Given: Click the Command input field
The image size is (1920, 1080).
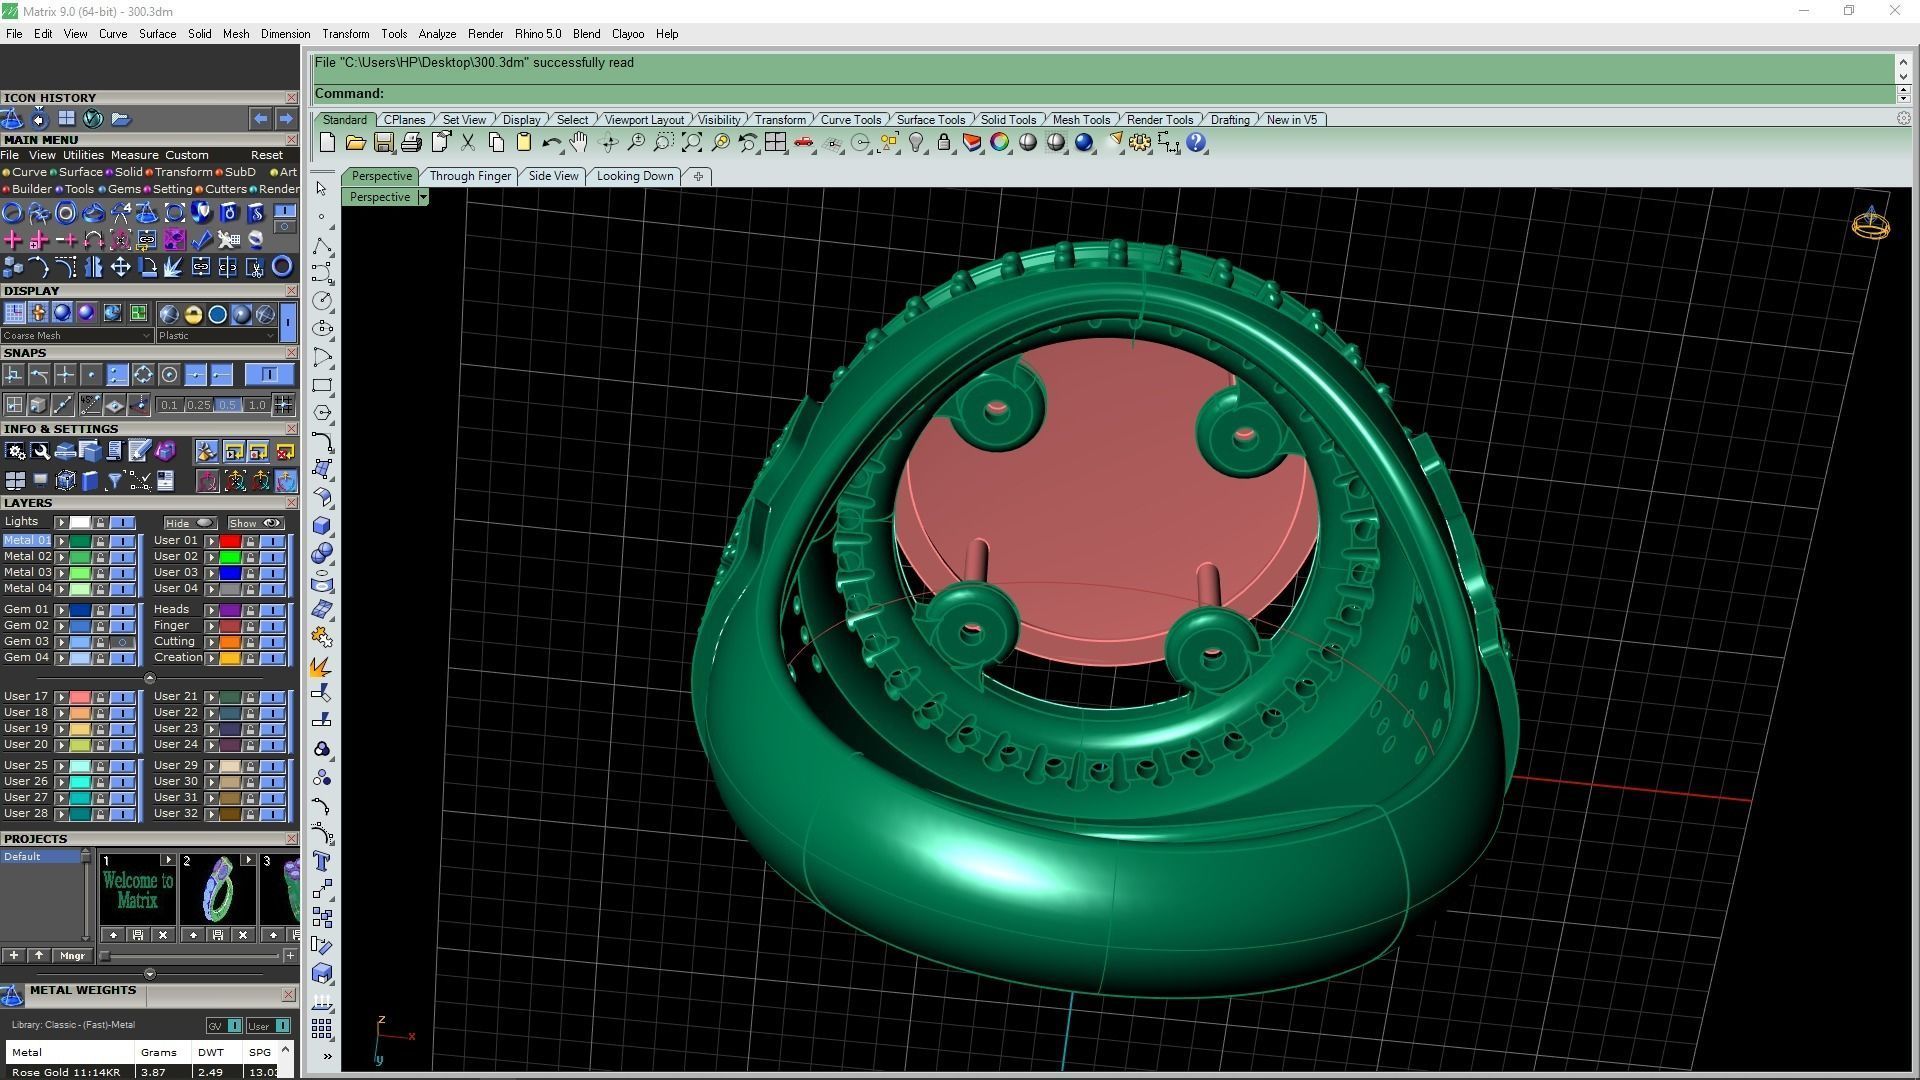Looking at the screenshot, I should 1103,93.
